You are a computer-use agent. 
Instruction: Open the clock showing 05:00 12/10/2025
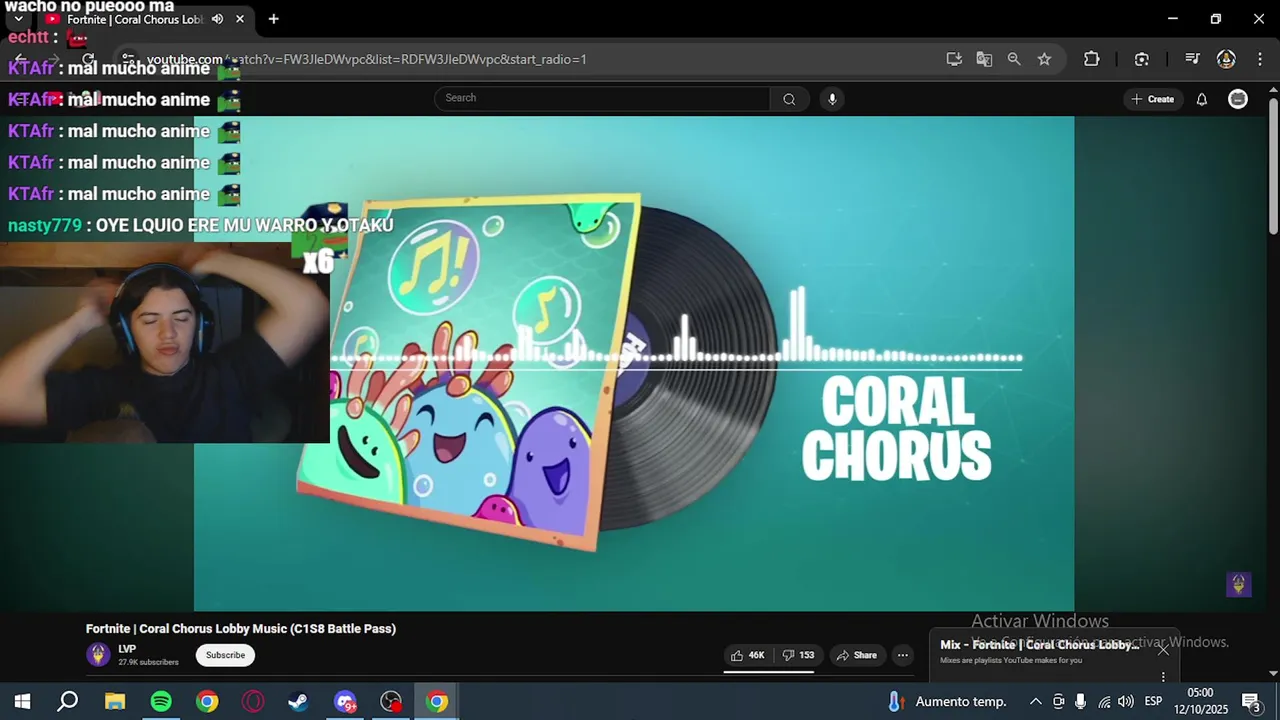point(1200,702)
